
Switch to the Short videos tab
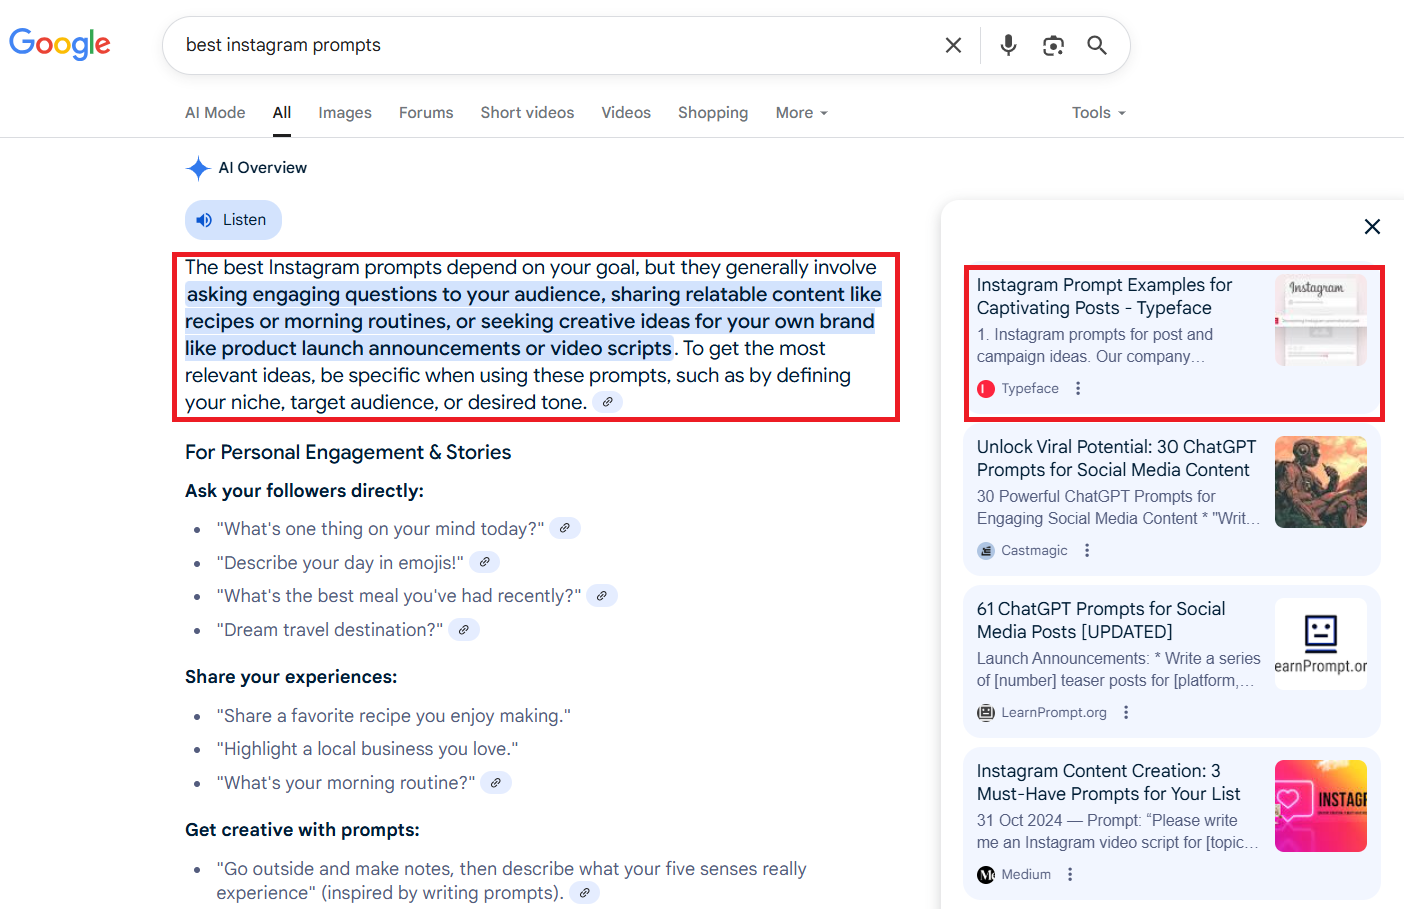point(527,112)
